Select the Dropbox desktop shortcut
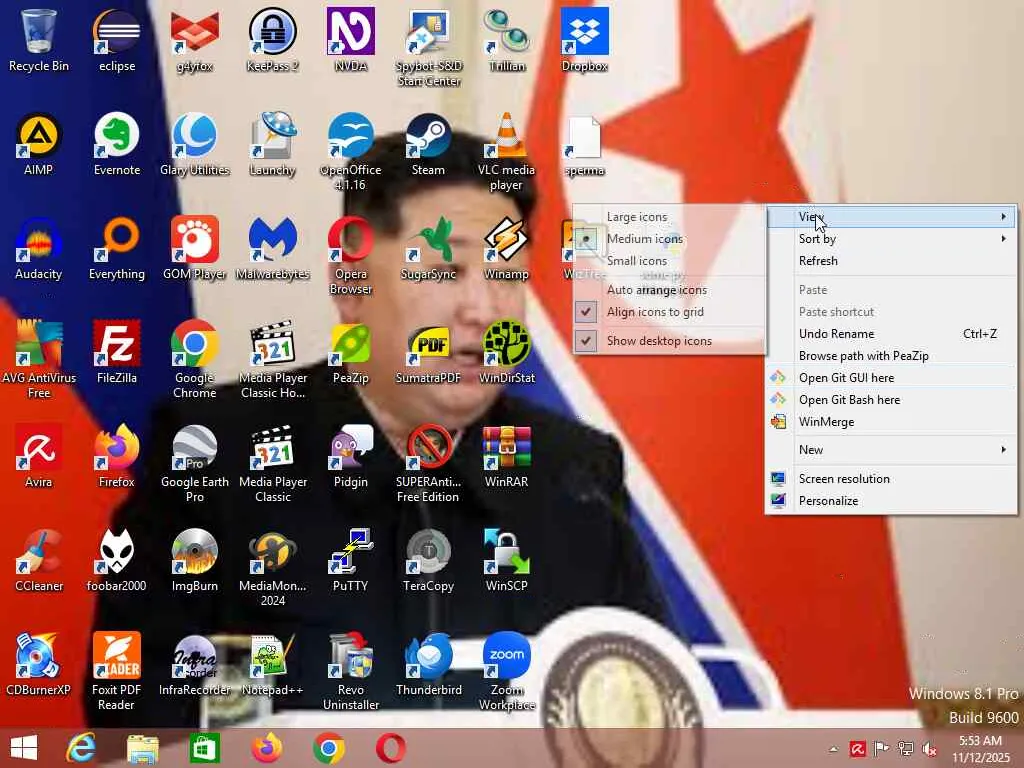1024x768 pixels. click(584, 40)
